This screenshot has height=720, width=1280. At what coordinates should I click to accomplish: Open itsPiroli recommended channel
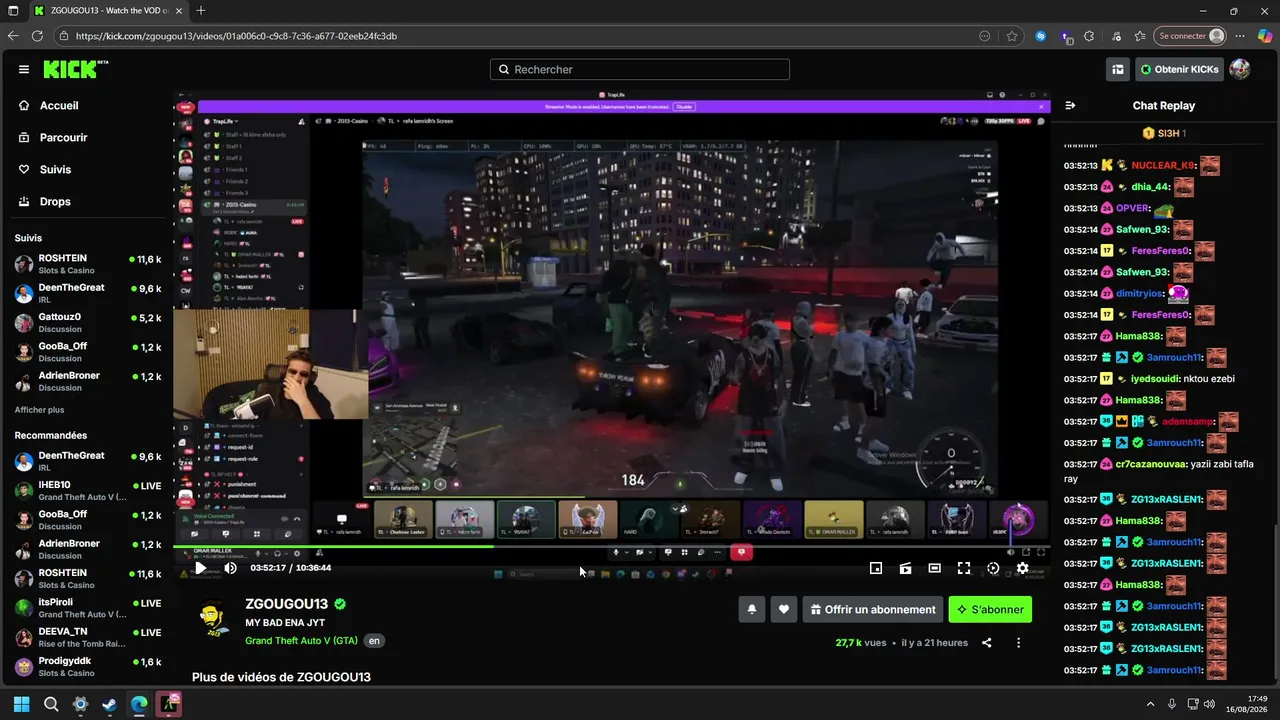pos(87,608)
